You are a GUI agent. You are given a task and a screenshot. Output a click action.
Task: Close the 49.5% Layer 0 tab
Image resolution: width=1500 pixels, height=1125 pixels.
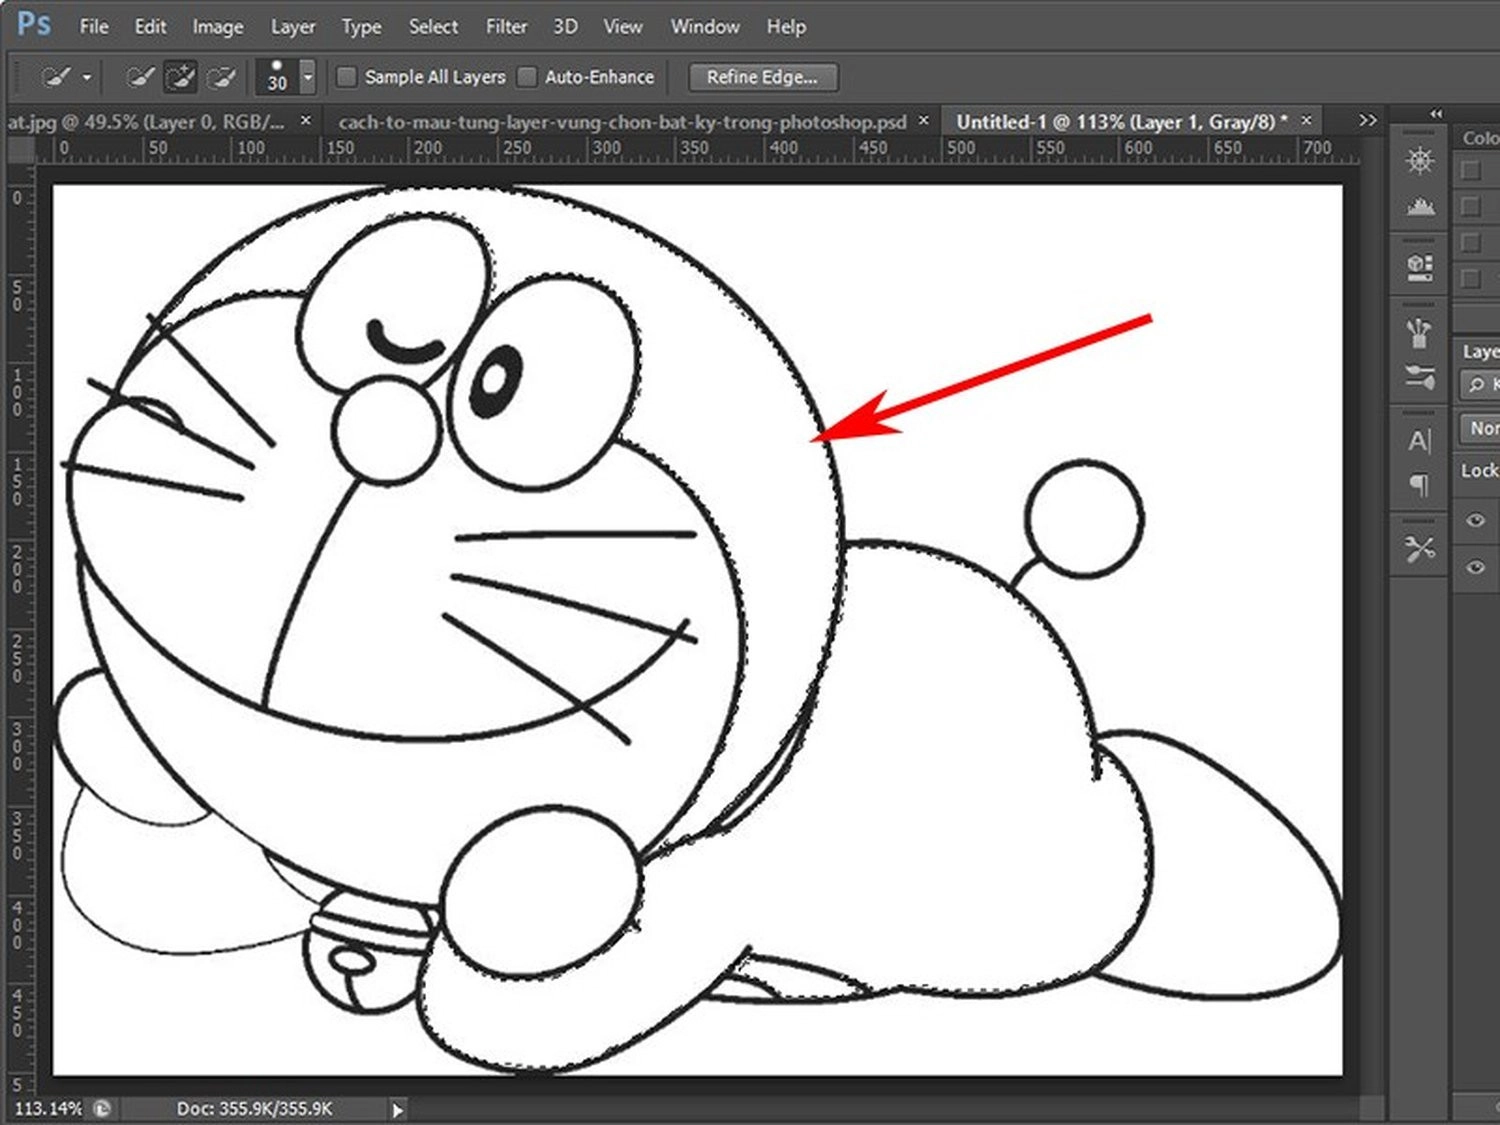coord(306,120)
